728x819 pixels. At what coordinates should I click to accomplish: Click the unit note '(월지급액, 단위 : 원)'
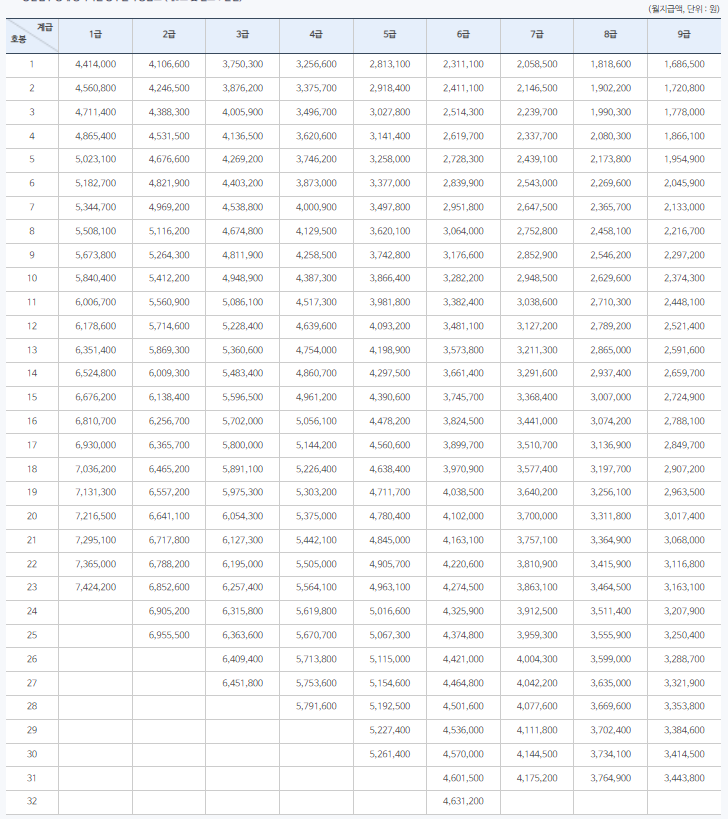(684, 9)
